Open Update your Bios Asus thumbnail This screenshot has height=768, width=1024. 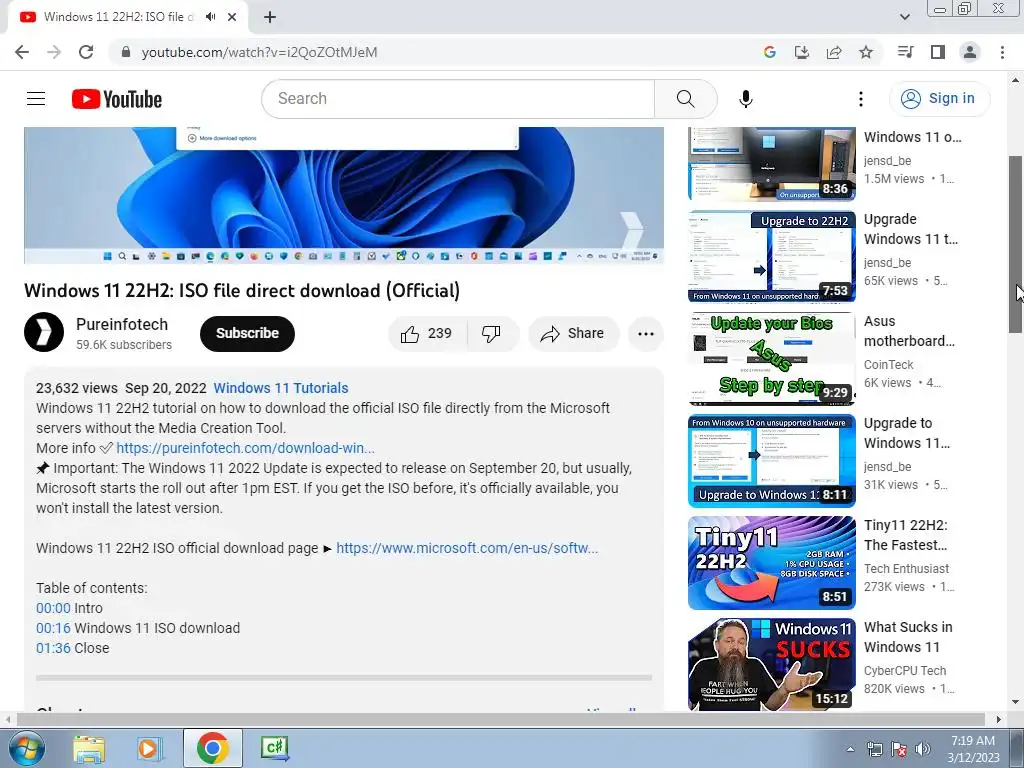click(772, 359)
